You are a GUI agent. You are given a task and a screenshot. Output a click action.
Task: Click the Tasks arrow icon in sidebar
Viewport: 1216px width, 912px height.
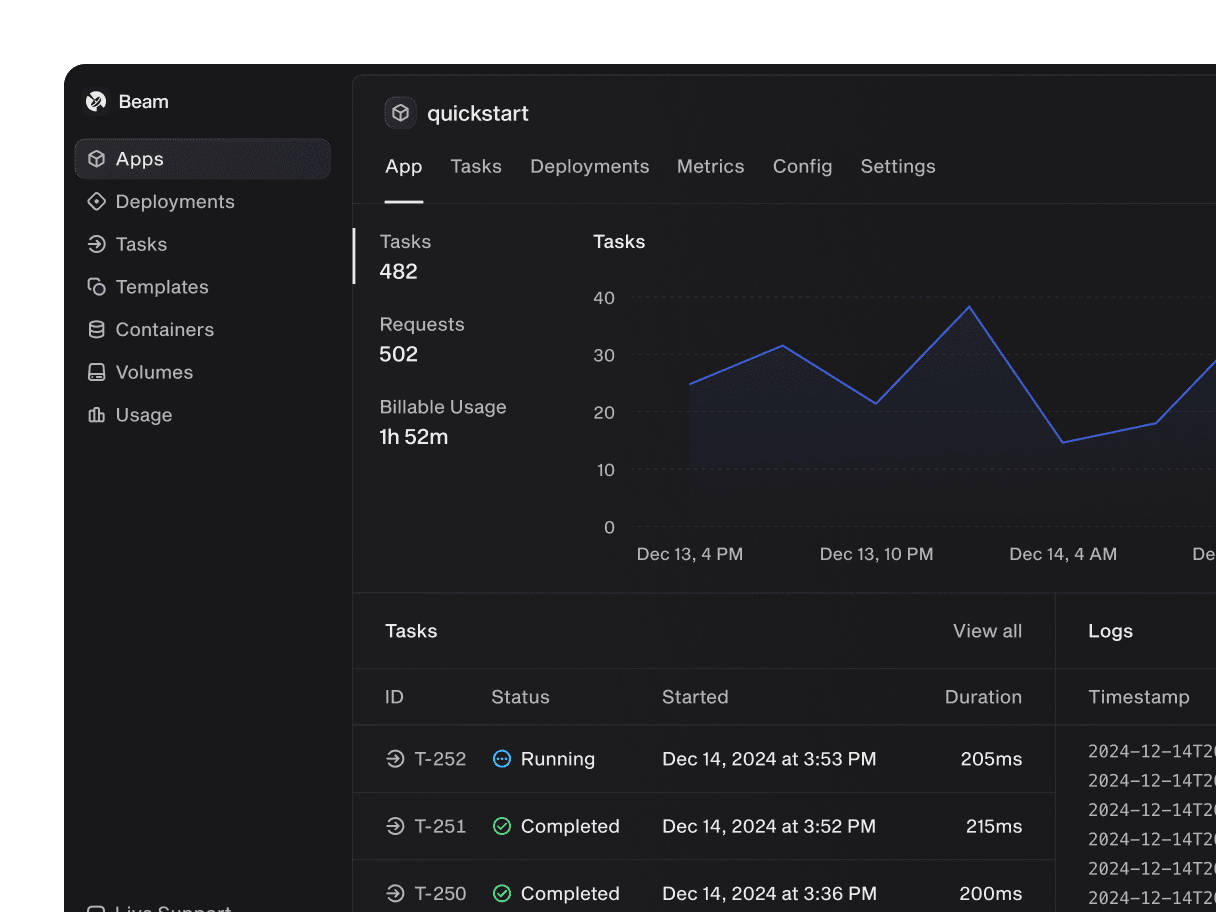96,244
